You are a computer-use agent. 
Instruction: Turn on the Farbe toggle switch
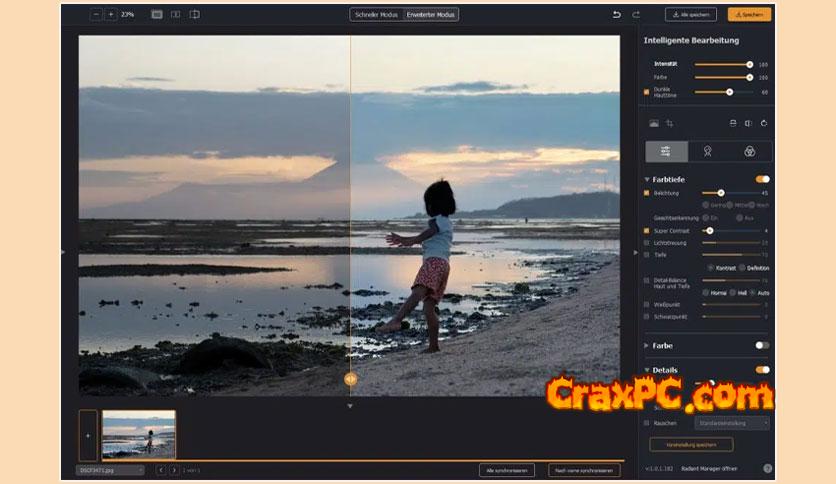pyautogui.click(x=762, y=345)
